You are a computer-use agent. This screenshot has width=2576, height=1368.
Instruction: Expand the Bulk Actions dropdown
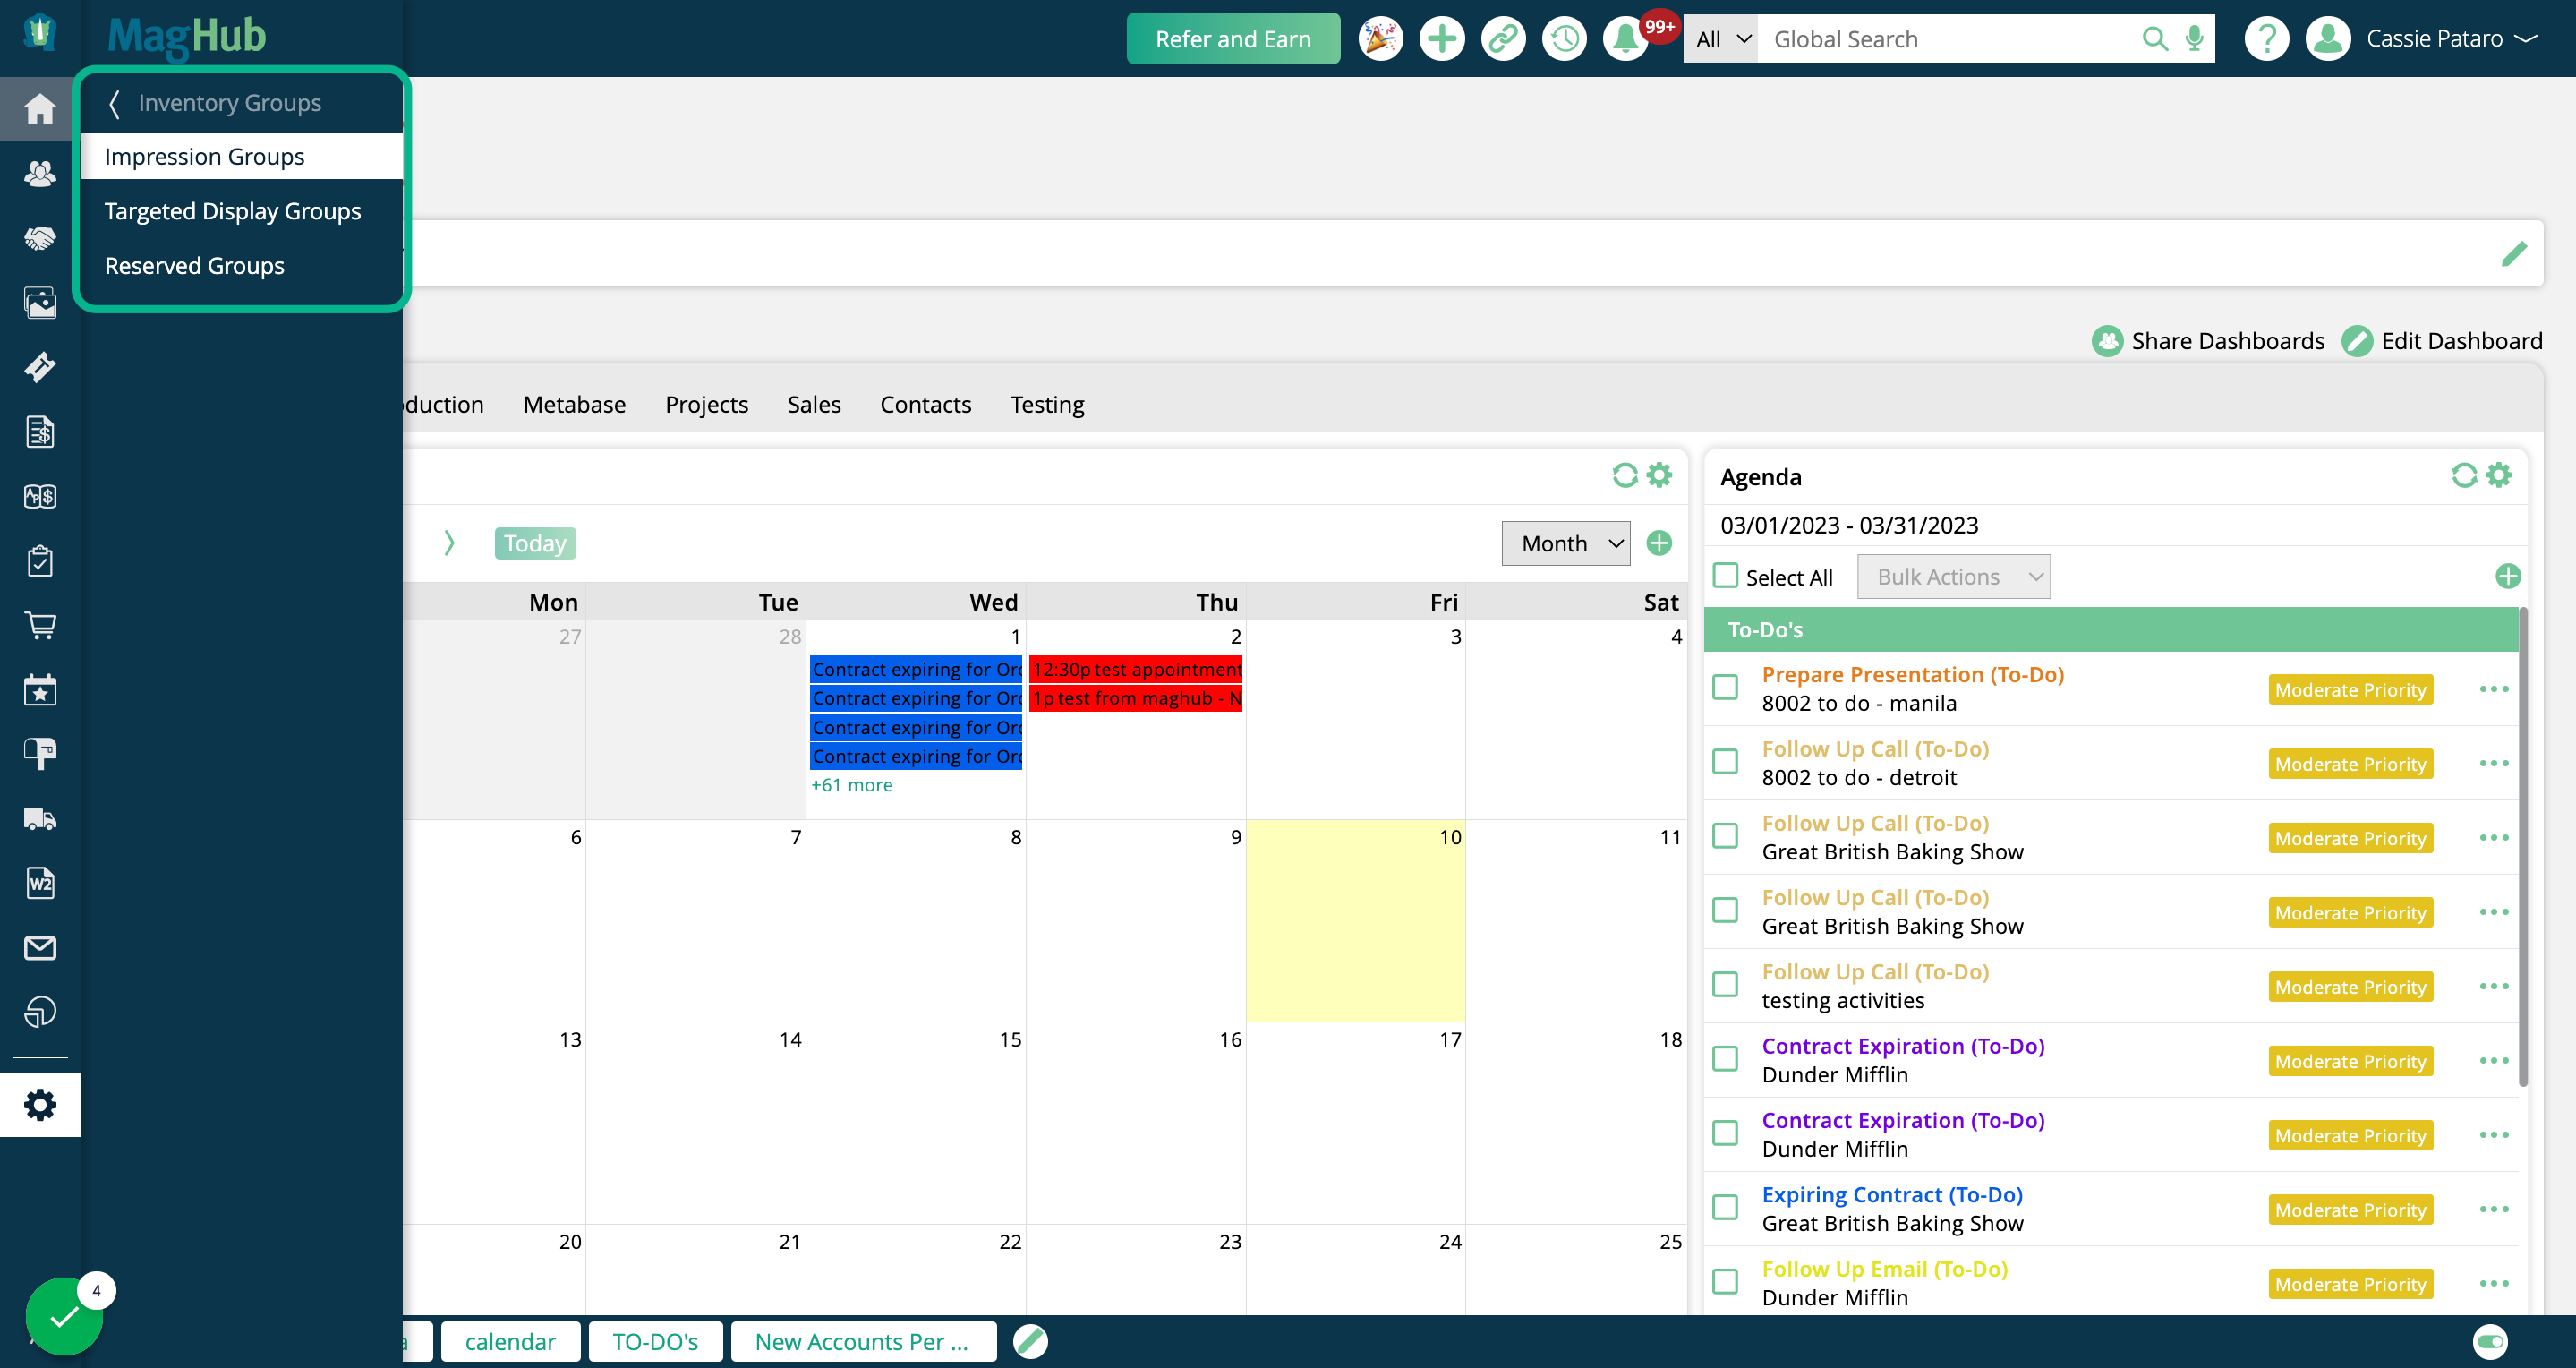pyautogui.click(x=1953, y=577)
